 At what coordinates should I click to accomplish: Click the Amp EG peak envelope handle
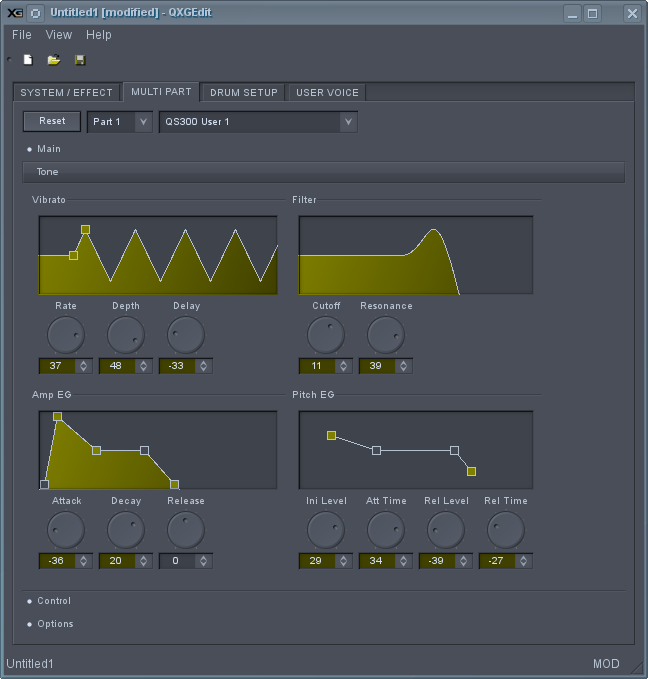(57, 416)
